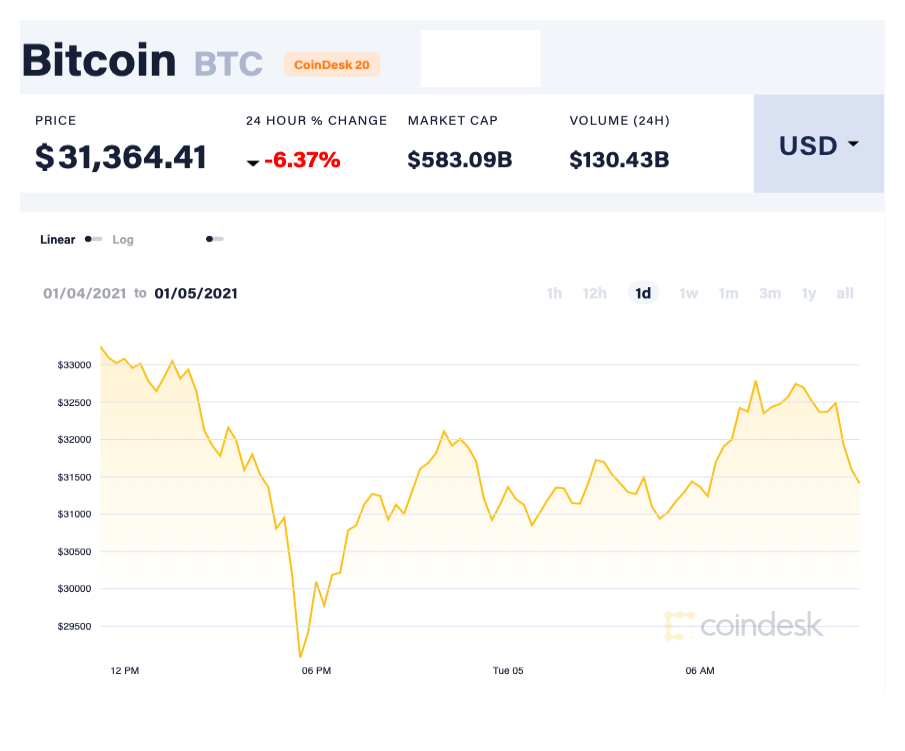Select the 3m range option
The image size is (905, 751).
[769, 293]
